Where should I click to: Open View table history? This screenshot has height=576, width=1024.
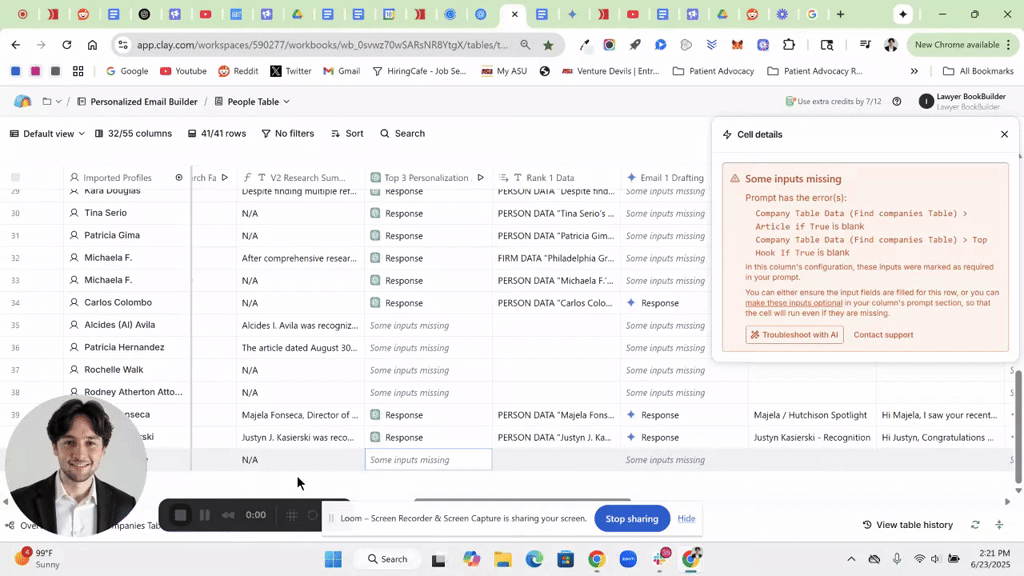pos(907,525)
